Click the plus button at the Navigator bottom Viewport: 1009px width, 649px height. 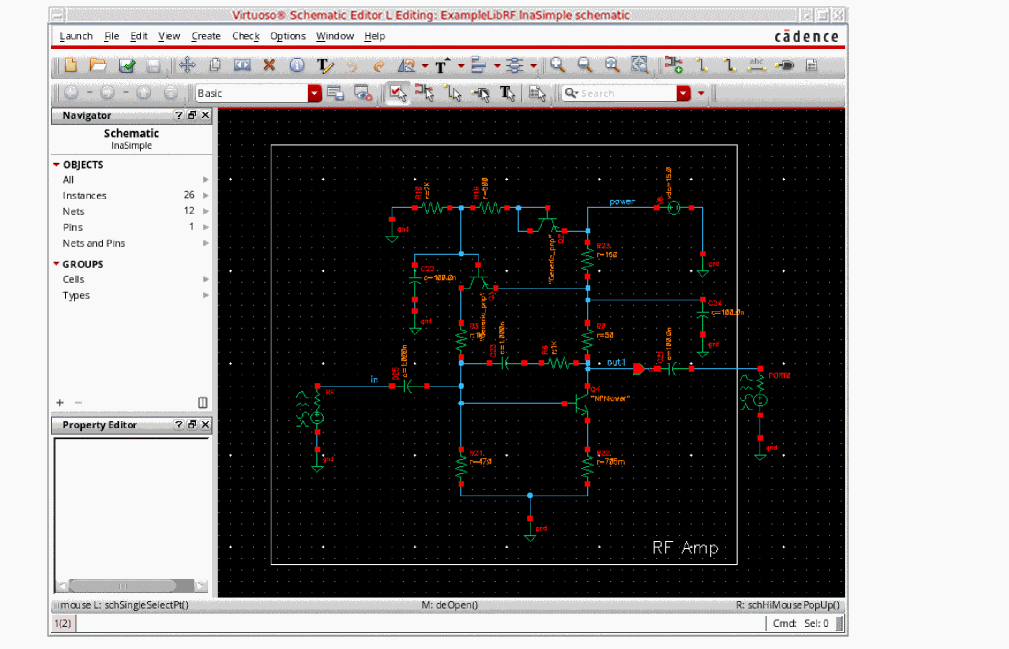(x=59, y=402)
